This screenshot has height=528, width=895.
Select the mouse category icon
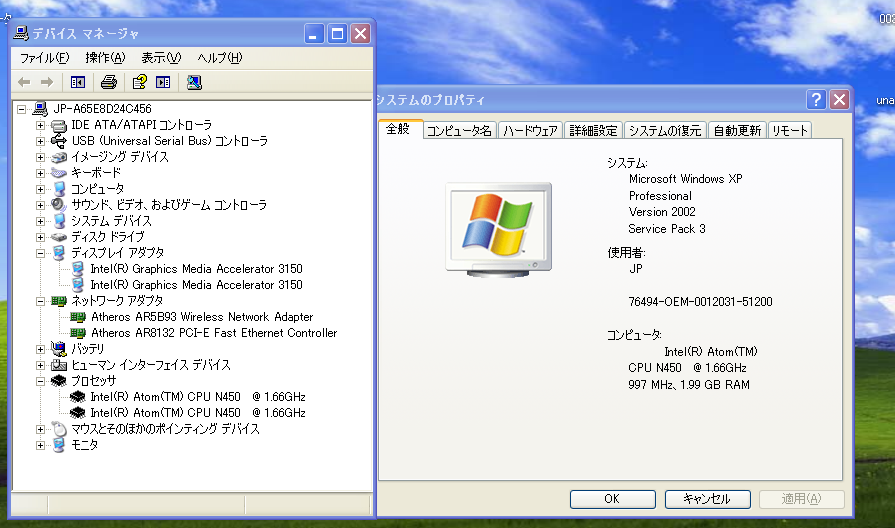click(59, 429)
